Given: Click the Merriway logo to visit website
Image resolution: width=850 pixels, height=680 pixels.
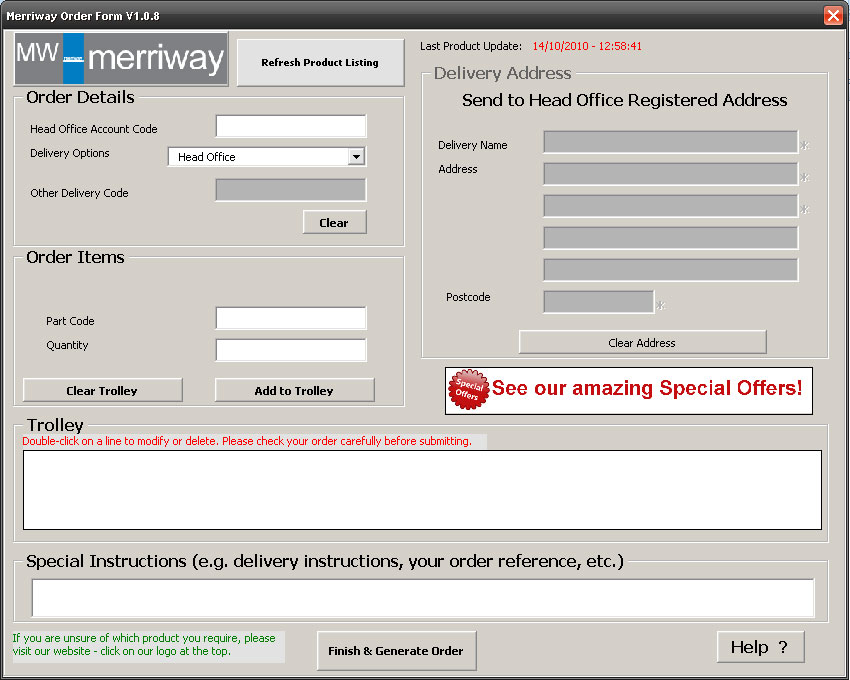Looking at the screenshot, I should tap(121, 58).
